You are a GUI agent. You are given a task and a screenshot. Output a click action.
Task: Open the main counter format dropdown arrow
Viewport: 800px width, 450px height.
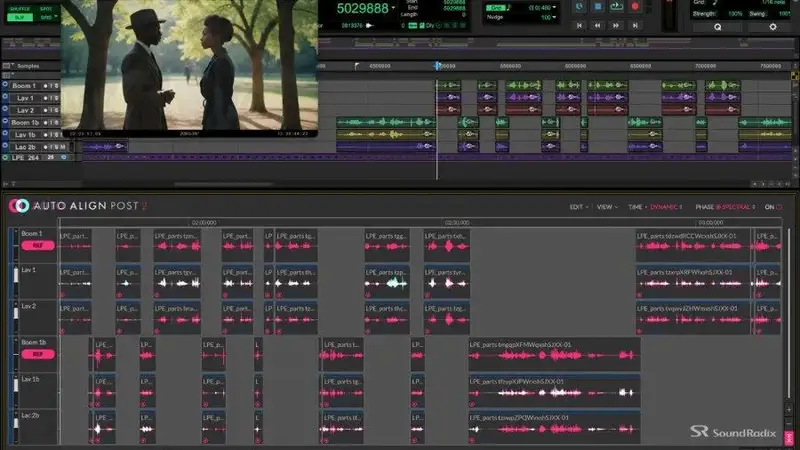[x=393, y=9]
